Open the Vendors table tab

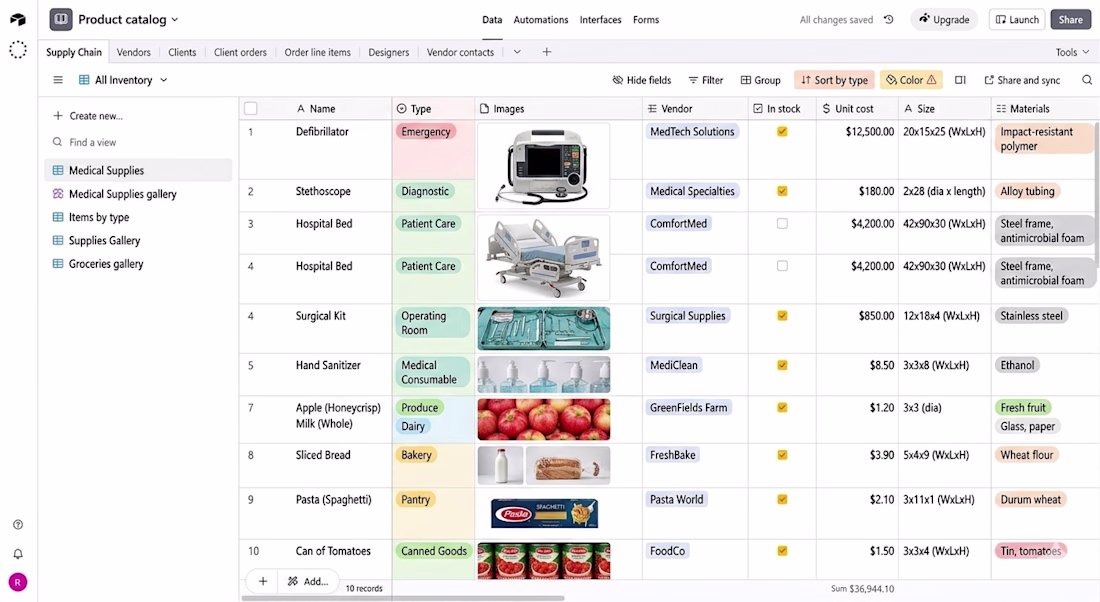pyautogui.click(x=133, y=52)
